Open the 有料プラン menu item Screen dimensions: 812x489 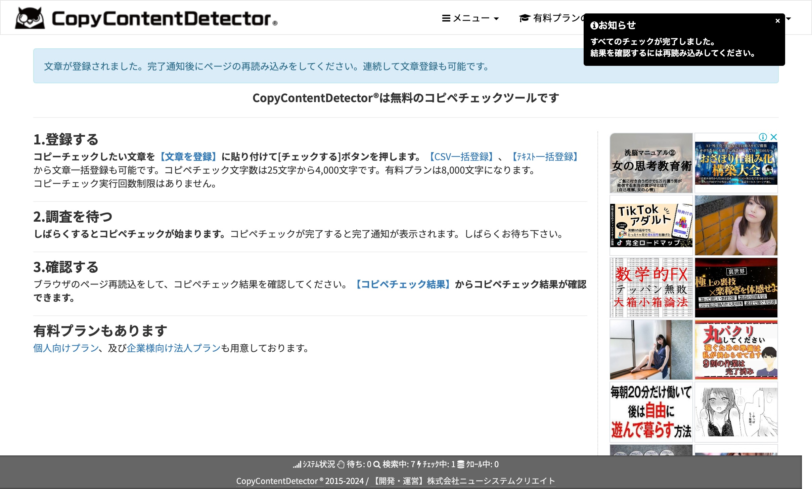(x=551, y=18)
